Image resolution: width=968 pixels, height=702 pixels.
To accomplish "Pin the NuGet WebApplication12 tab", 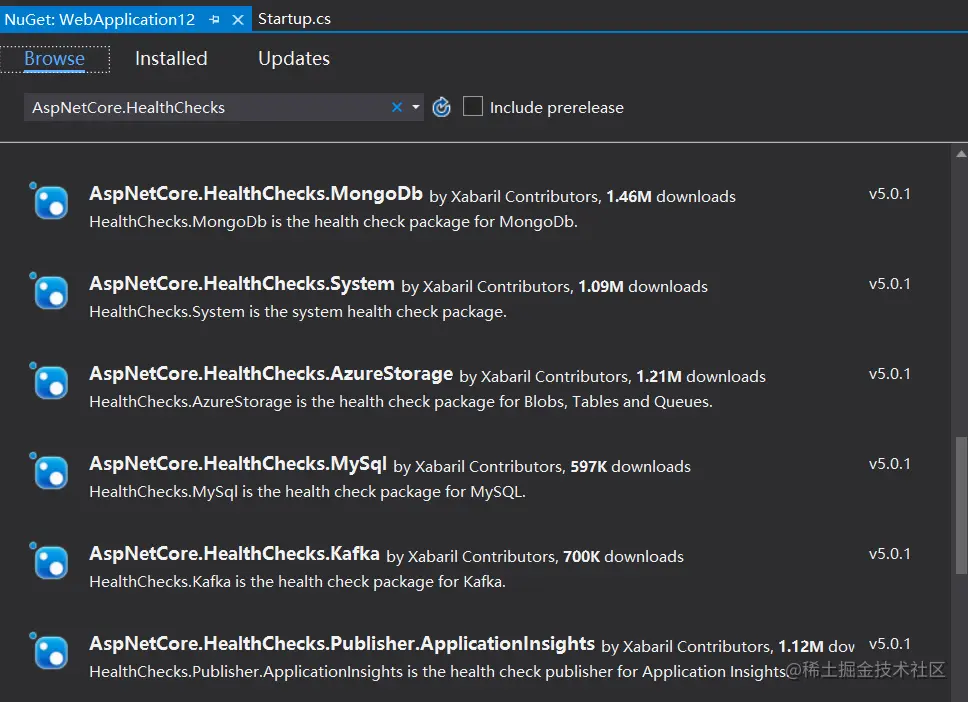I will pyautogui.click(x=214, y=20).
